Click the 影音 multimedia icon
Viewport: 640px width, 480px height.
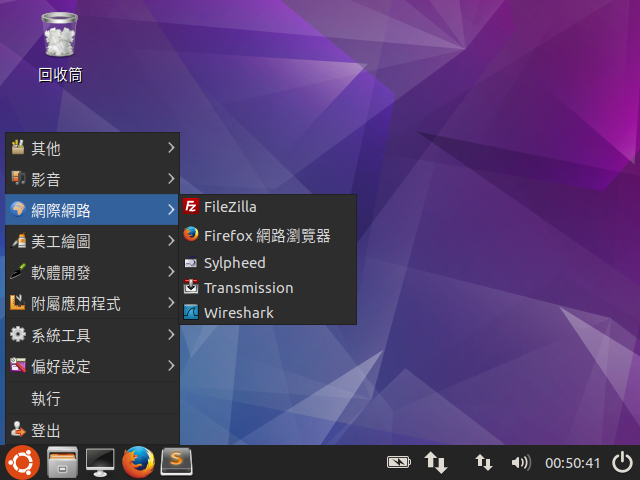tap(18, 178)
